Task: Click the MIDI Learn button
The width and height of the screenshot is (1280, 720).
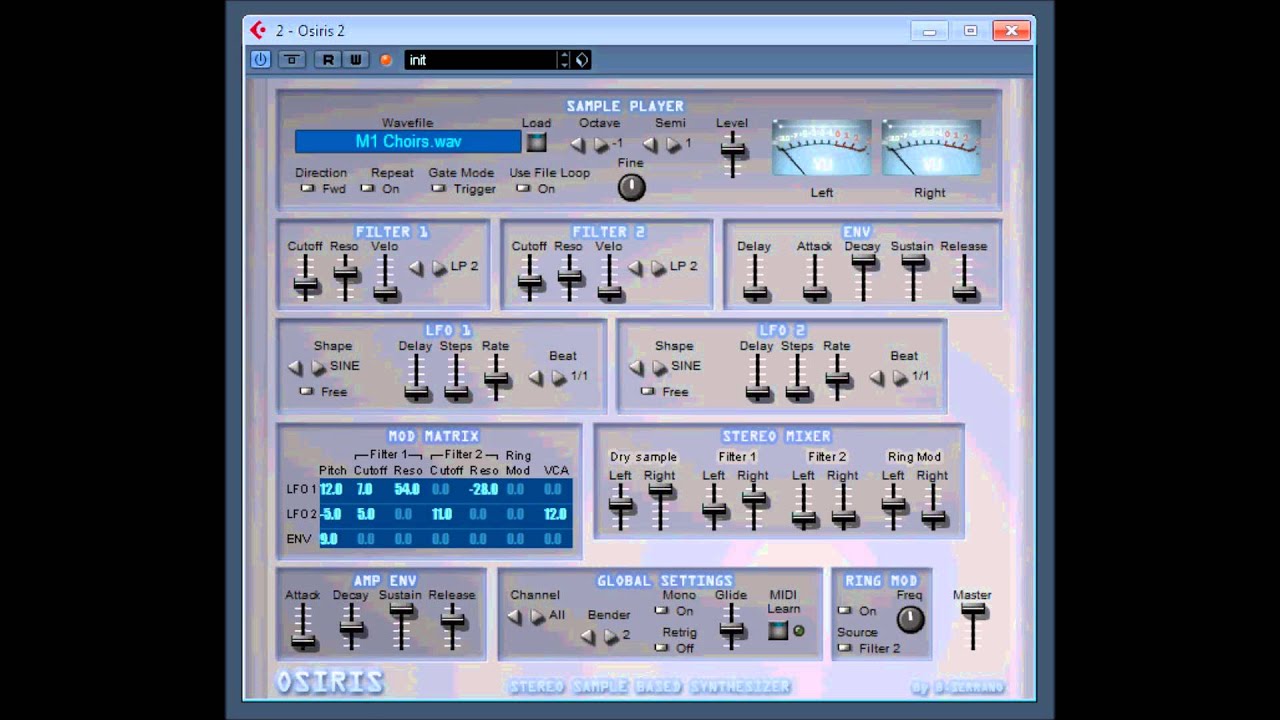Action: pos(778,630)
